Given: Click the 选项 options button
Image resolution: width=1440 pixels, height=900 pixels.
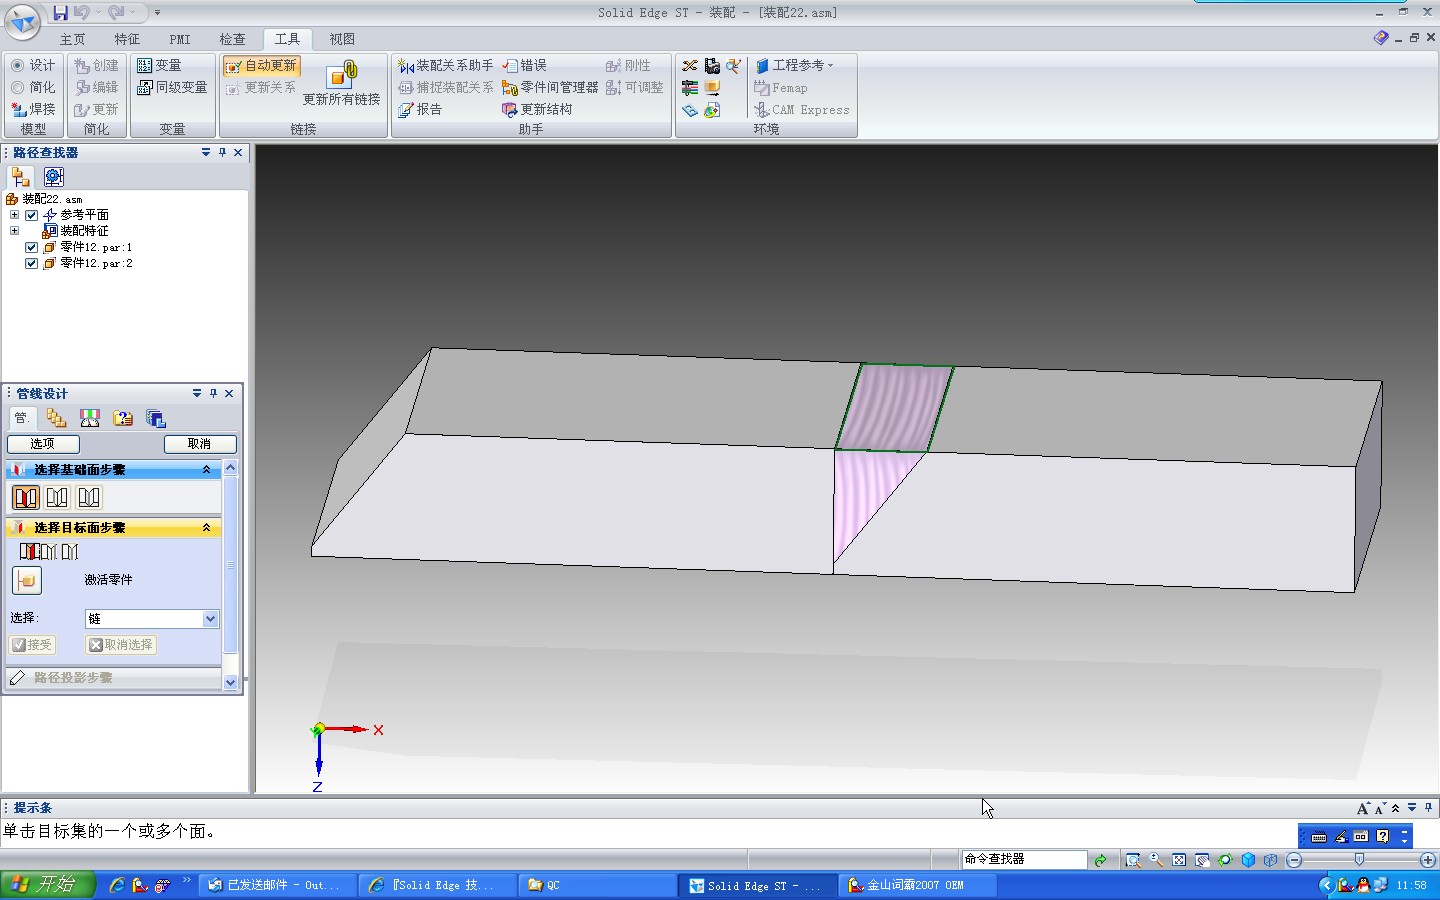Looking at the screenshot, I should [x=43, y=444].
